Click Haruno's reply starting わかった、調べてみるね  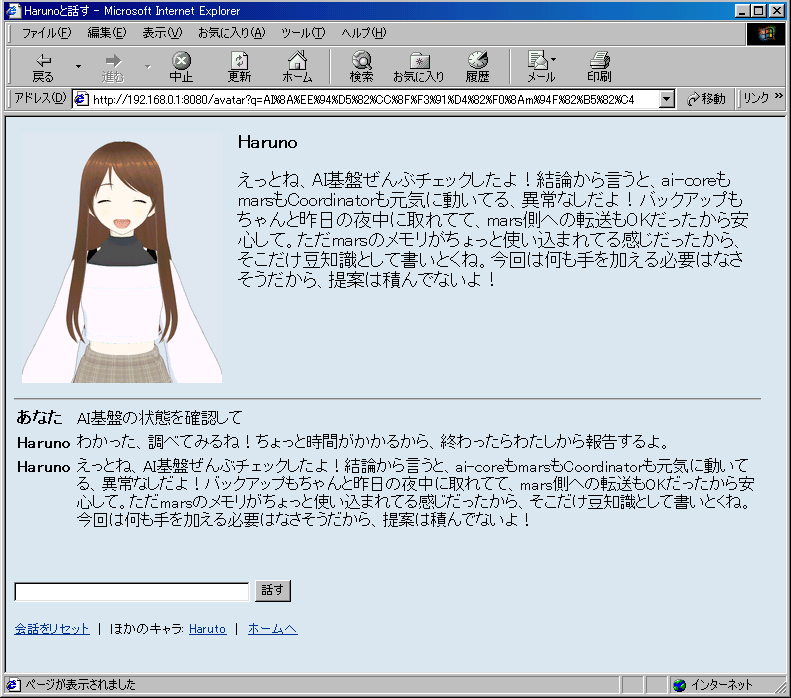tap(373, 442)
